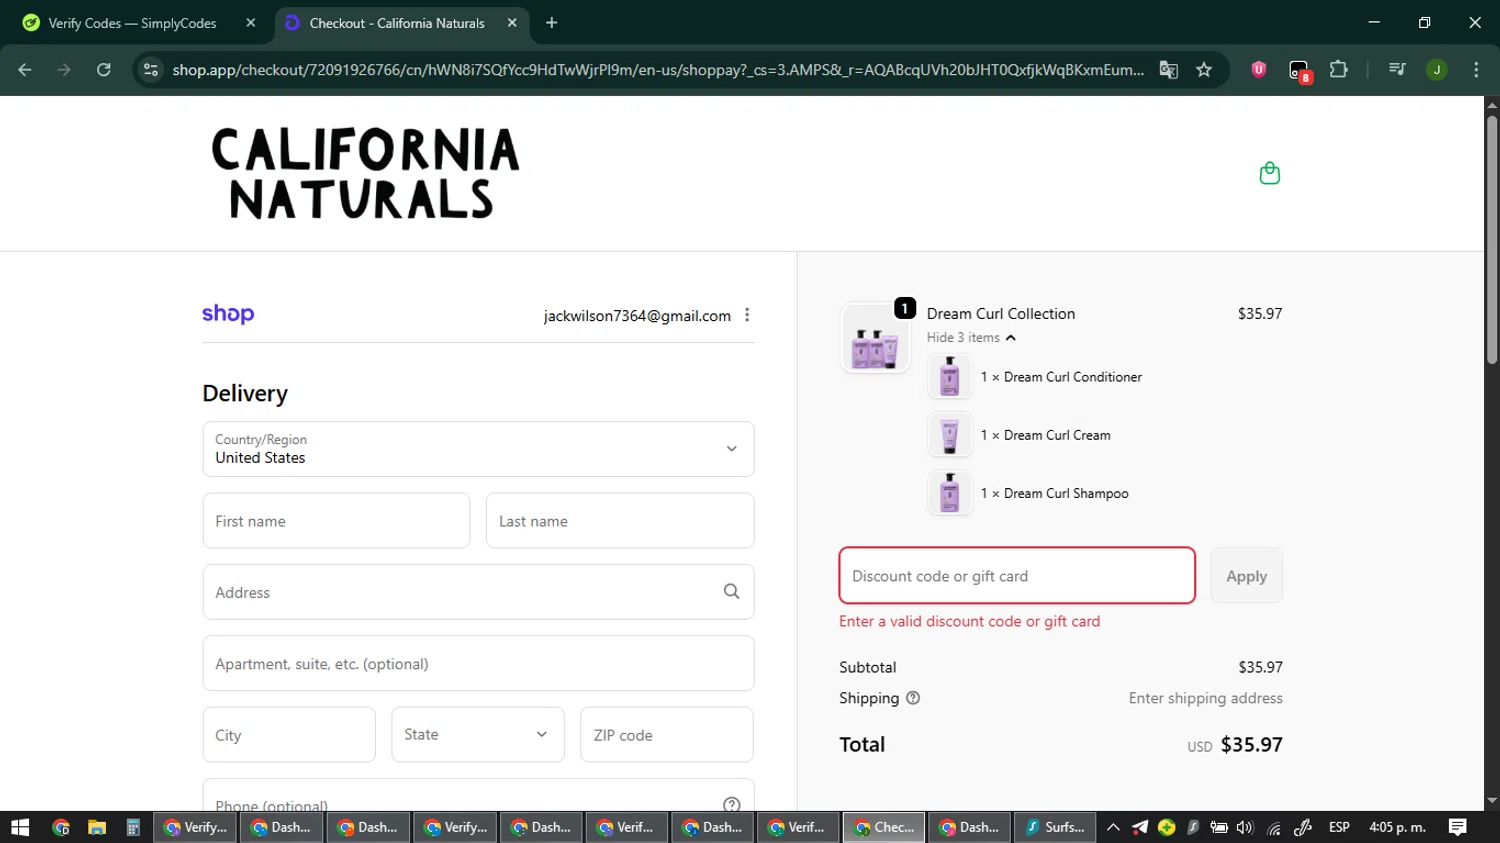Click volume icon in system tray
1500x843 pixels.
[x=1245, y=827]
